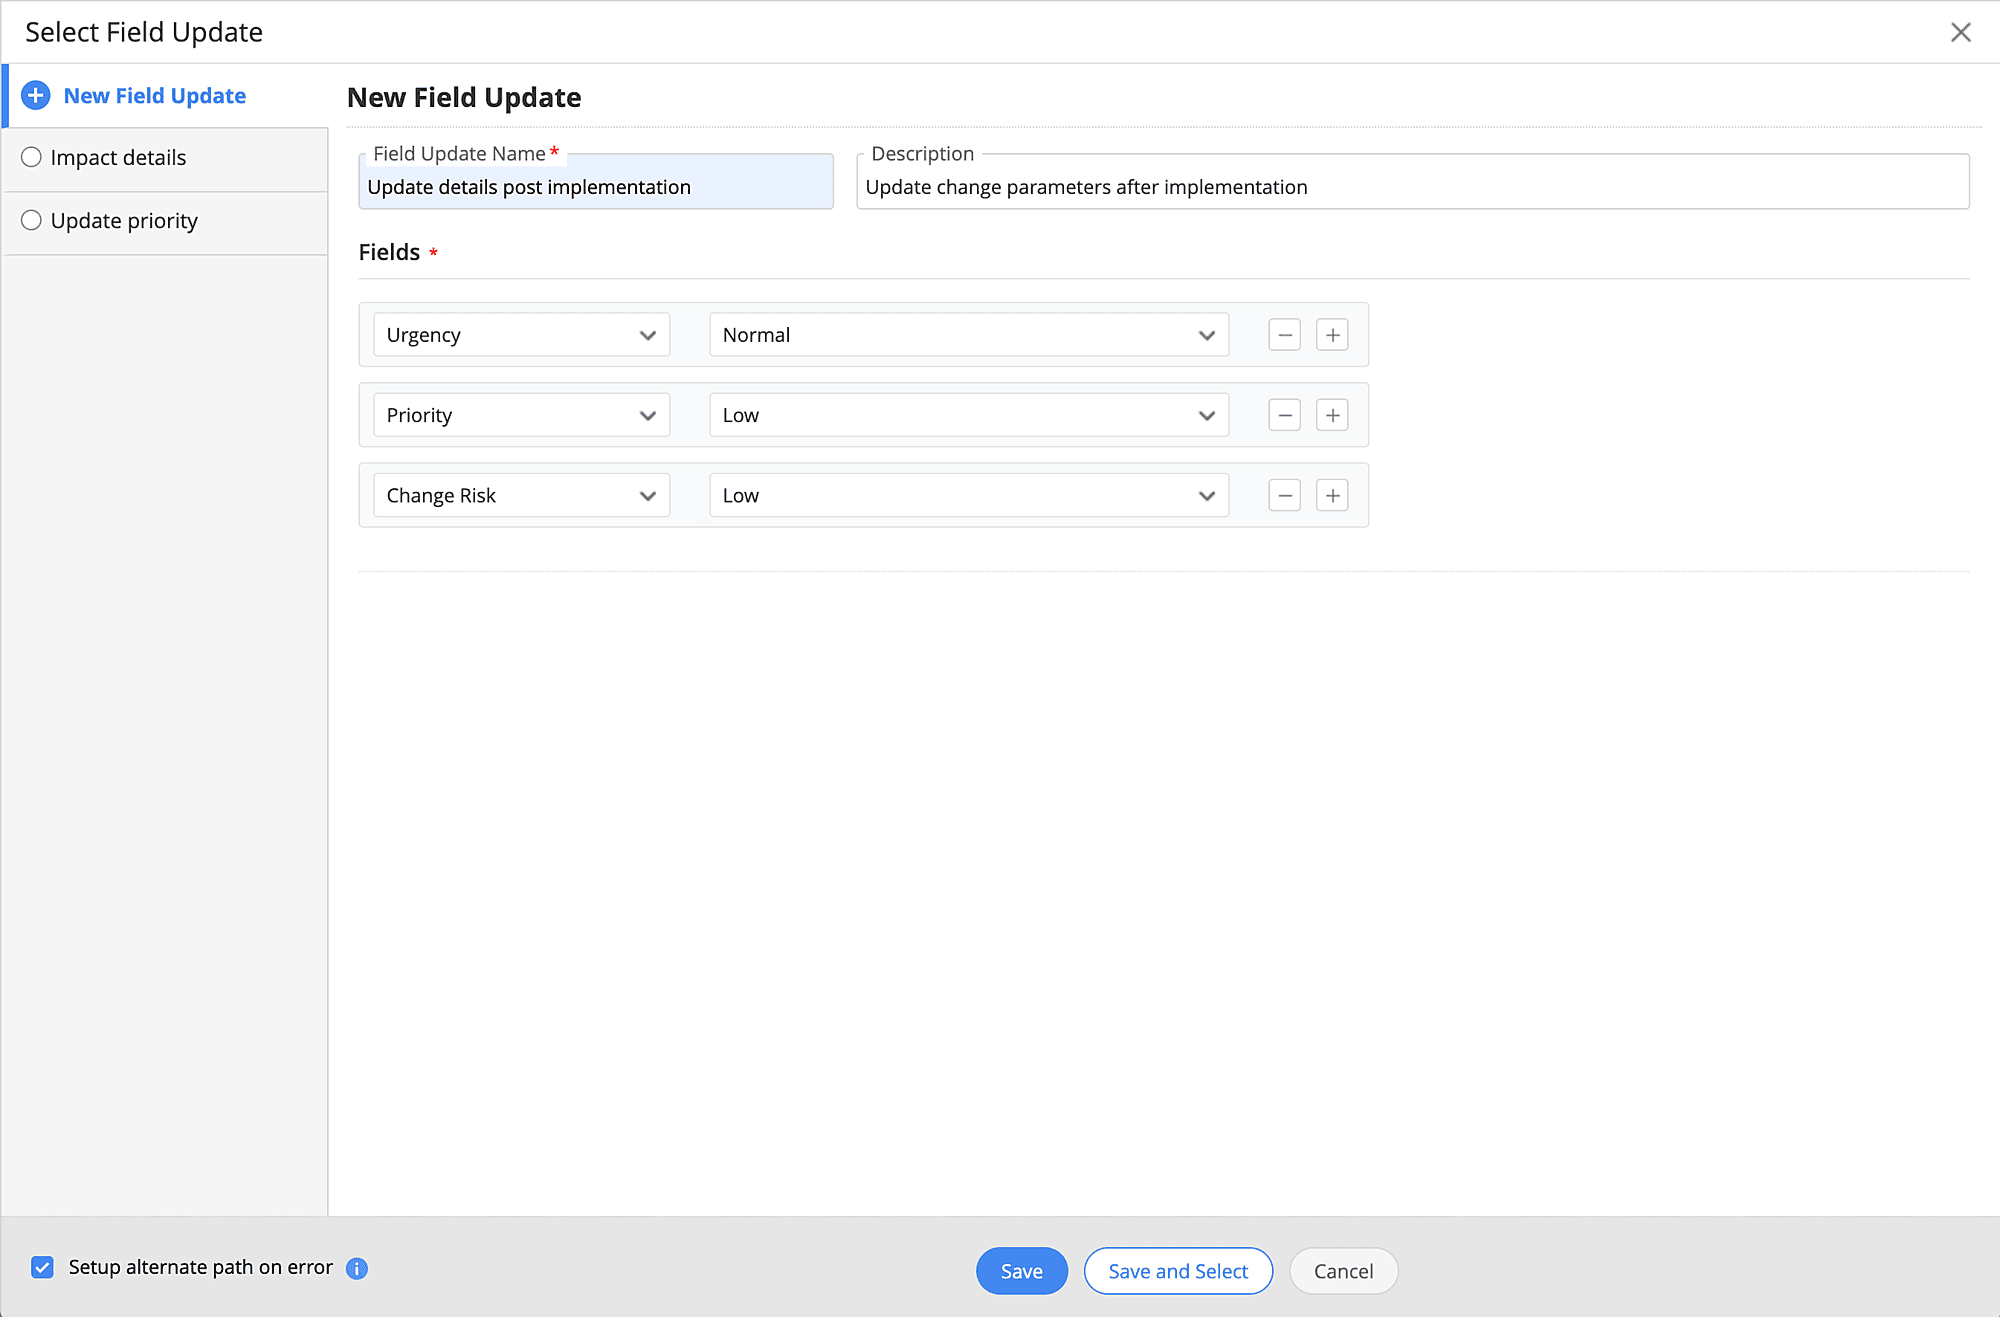Select the Impact details radio button
Viewport: 2000px width, 1317px height.
[32, 157]
